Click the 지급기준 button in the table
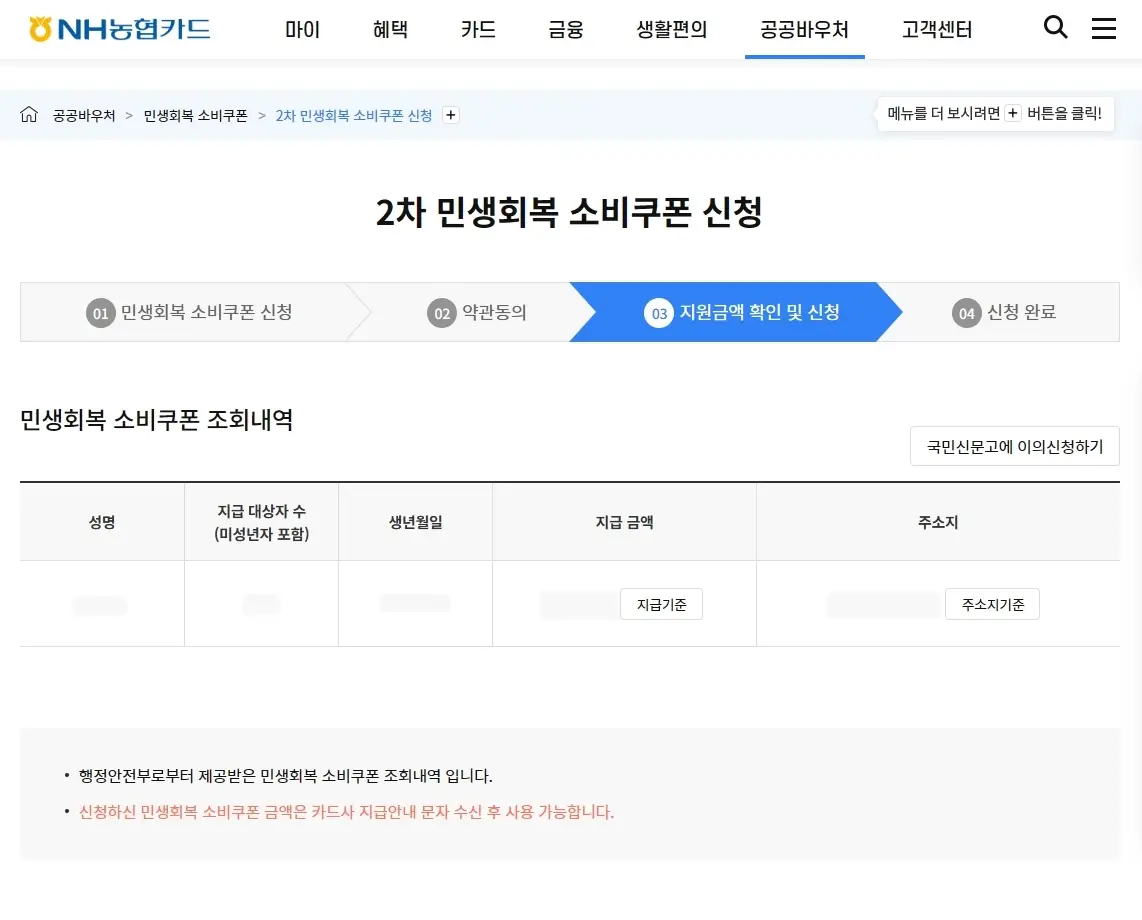Image resolution: width=1142 pixels, height=920 pixels. [661, 604]
